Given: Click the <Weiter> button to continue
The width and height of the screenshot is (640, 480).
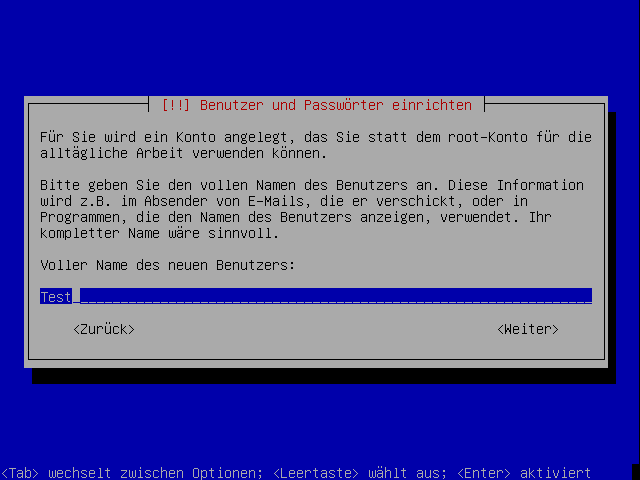Looking at the screenshot, I should [528, 329].
